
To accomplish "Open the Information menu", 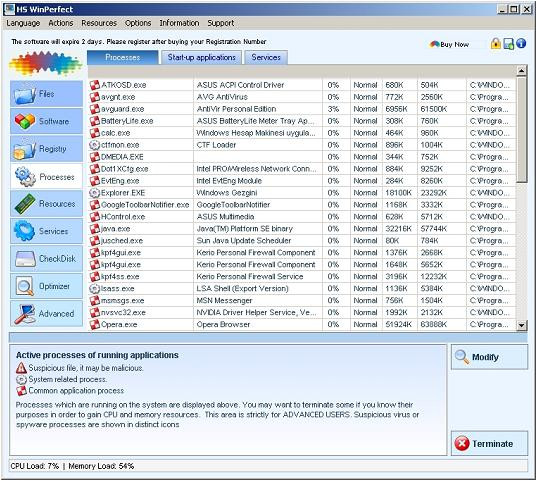I will (179, 23).
